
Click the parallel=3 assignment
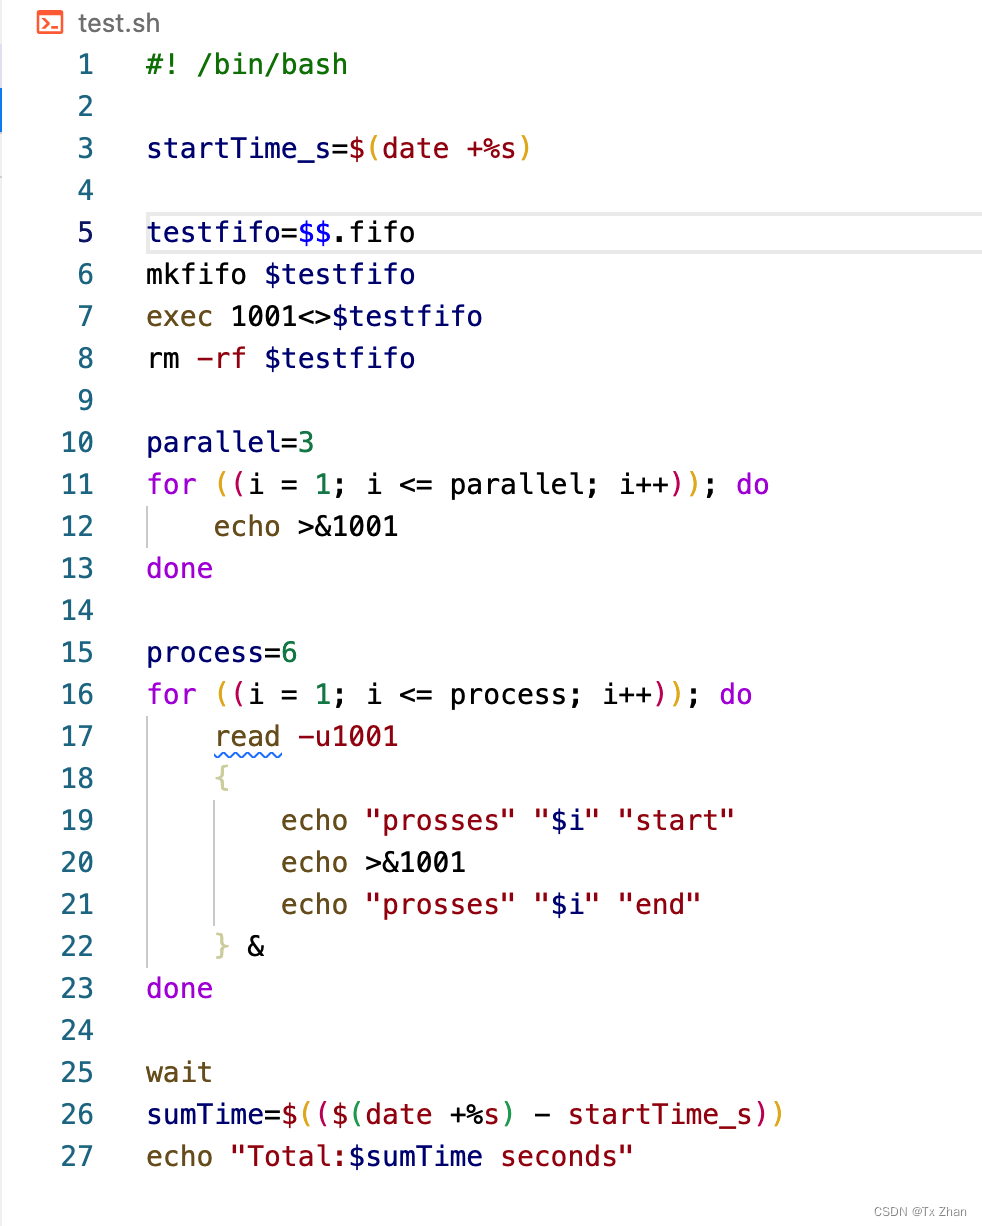[x=230, y=442]
